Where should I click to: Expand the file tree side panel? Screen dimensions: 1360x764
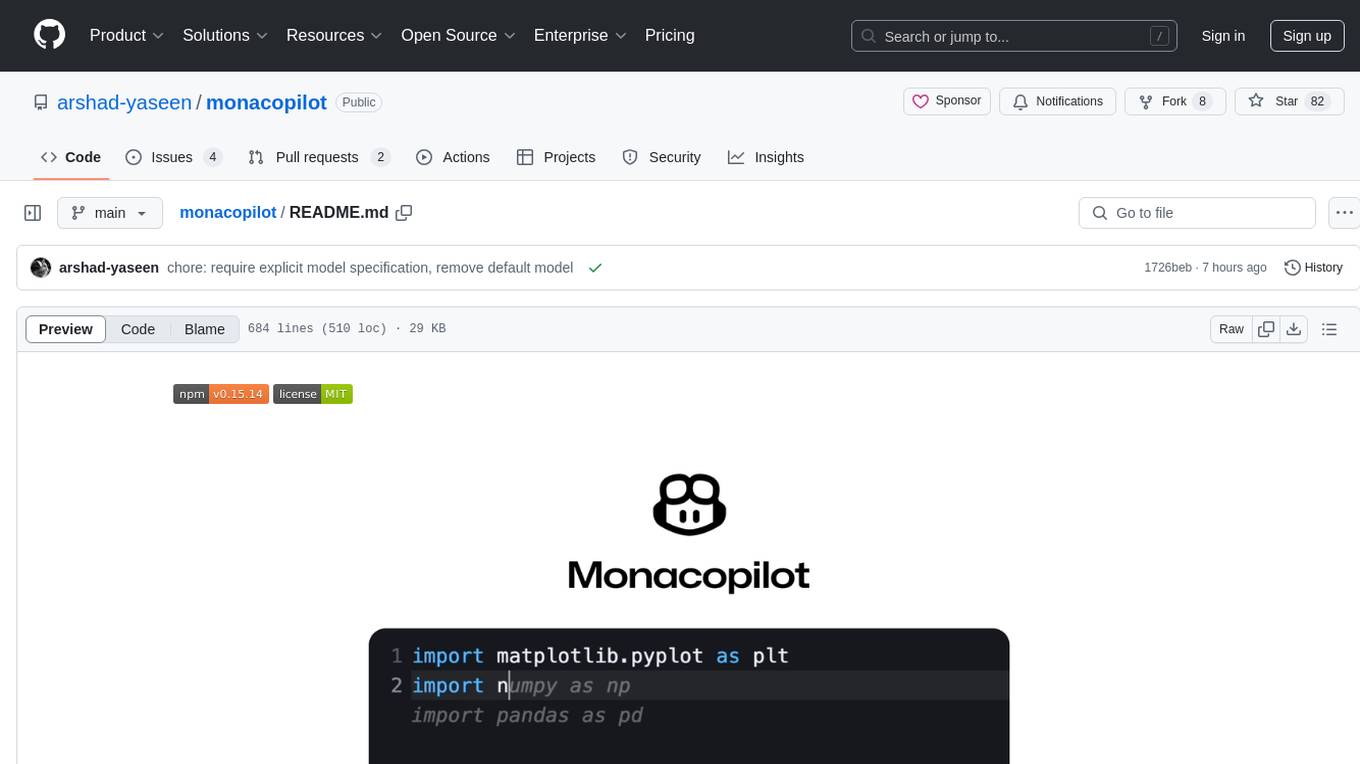[x=33, y=213]
